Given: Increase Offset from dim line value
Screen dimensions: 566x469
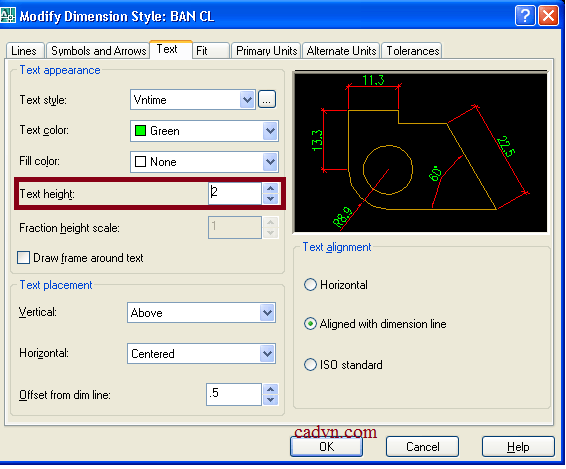Looking at the screenshot, I should [x=270, y=390].
